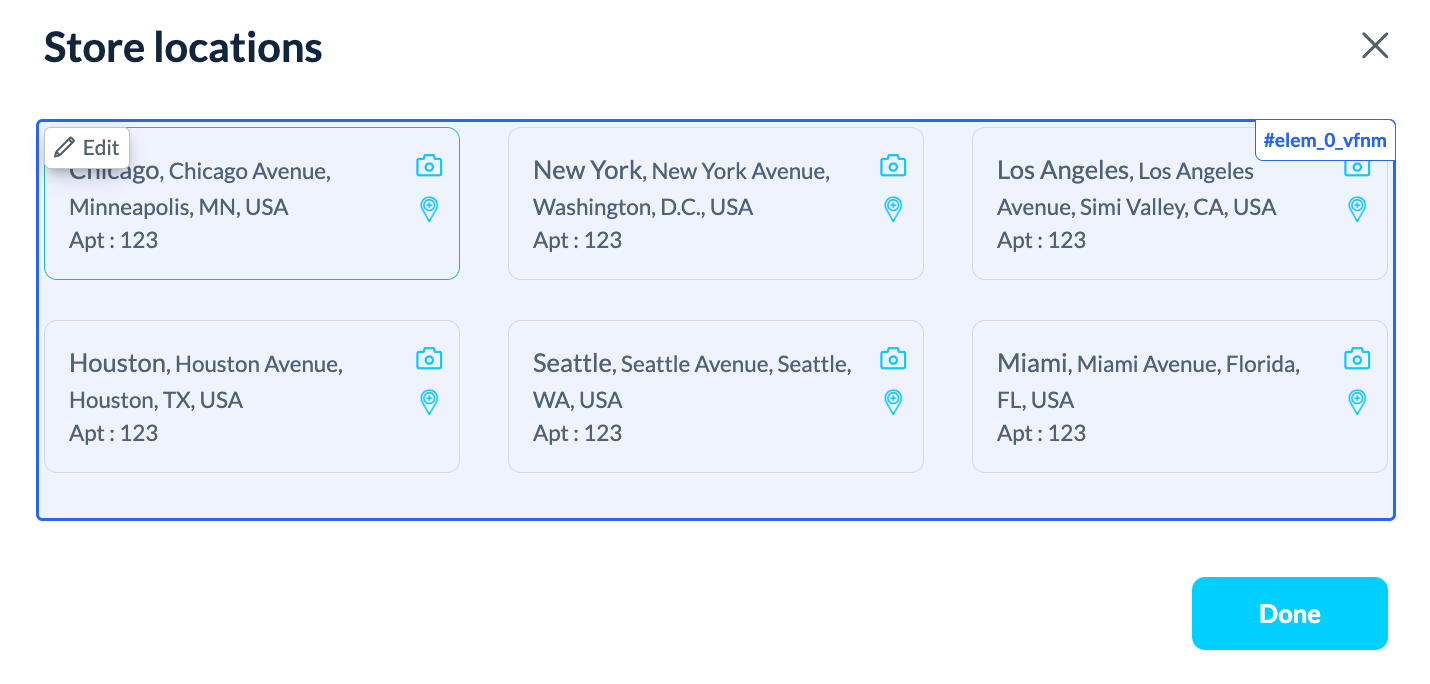Click the camera icon on Seattle card
1430x684 pixels.
click(893, 359)
